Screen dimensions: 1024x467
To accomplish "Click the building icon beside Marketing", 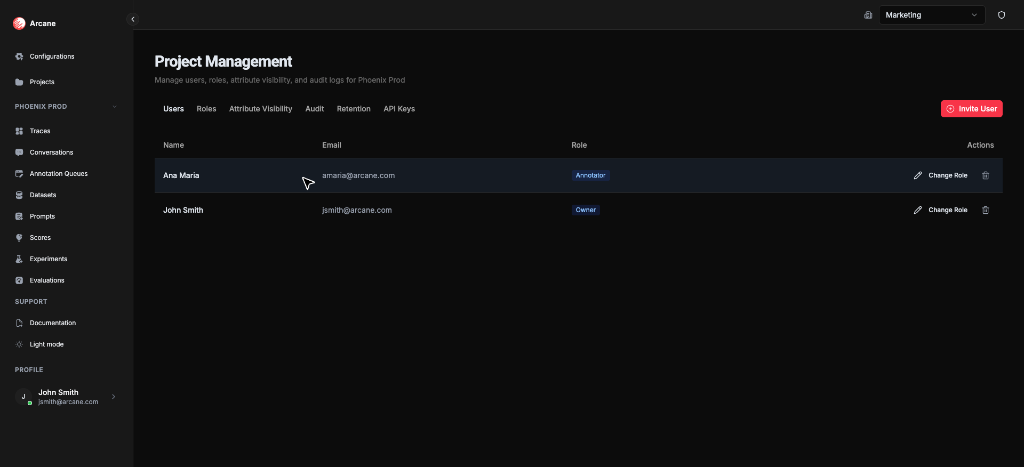I will pos(868,15).
